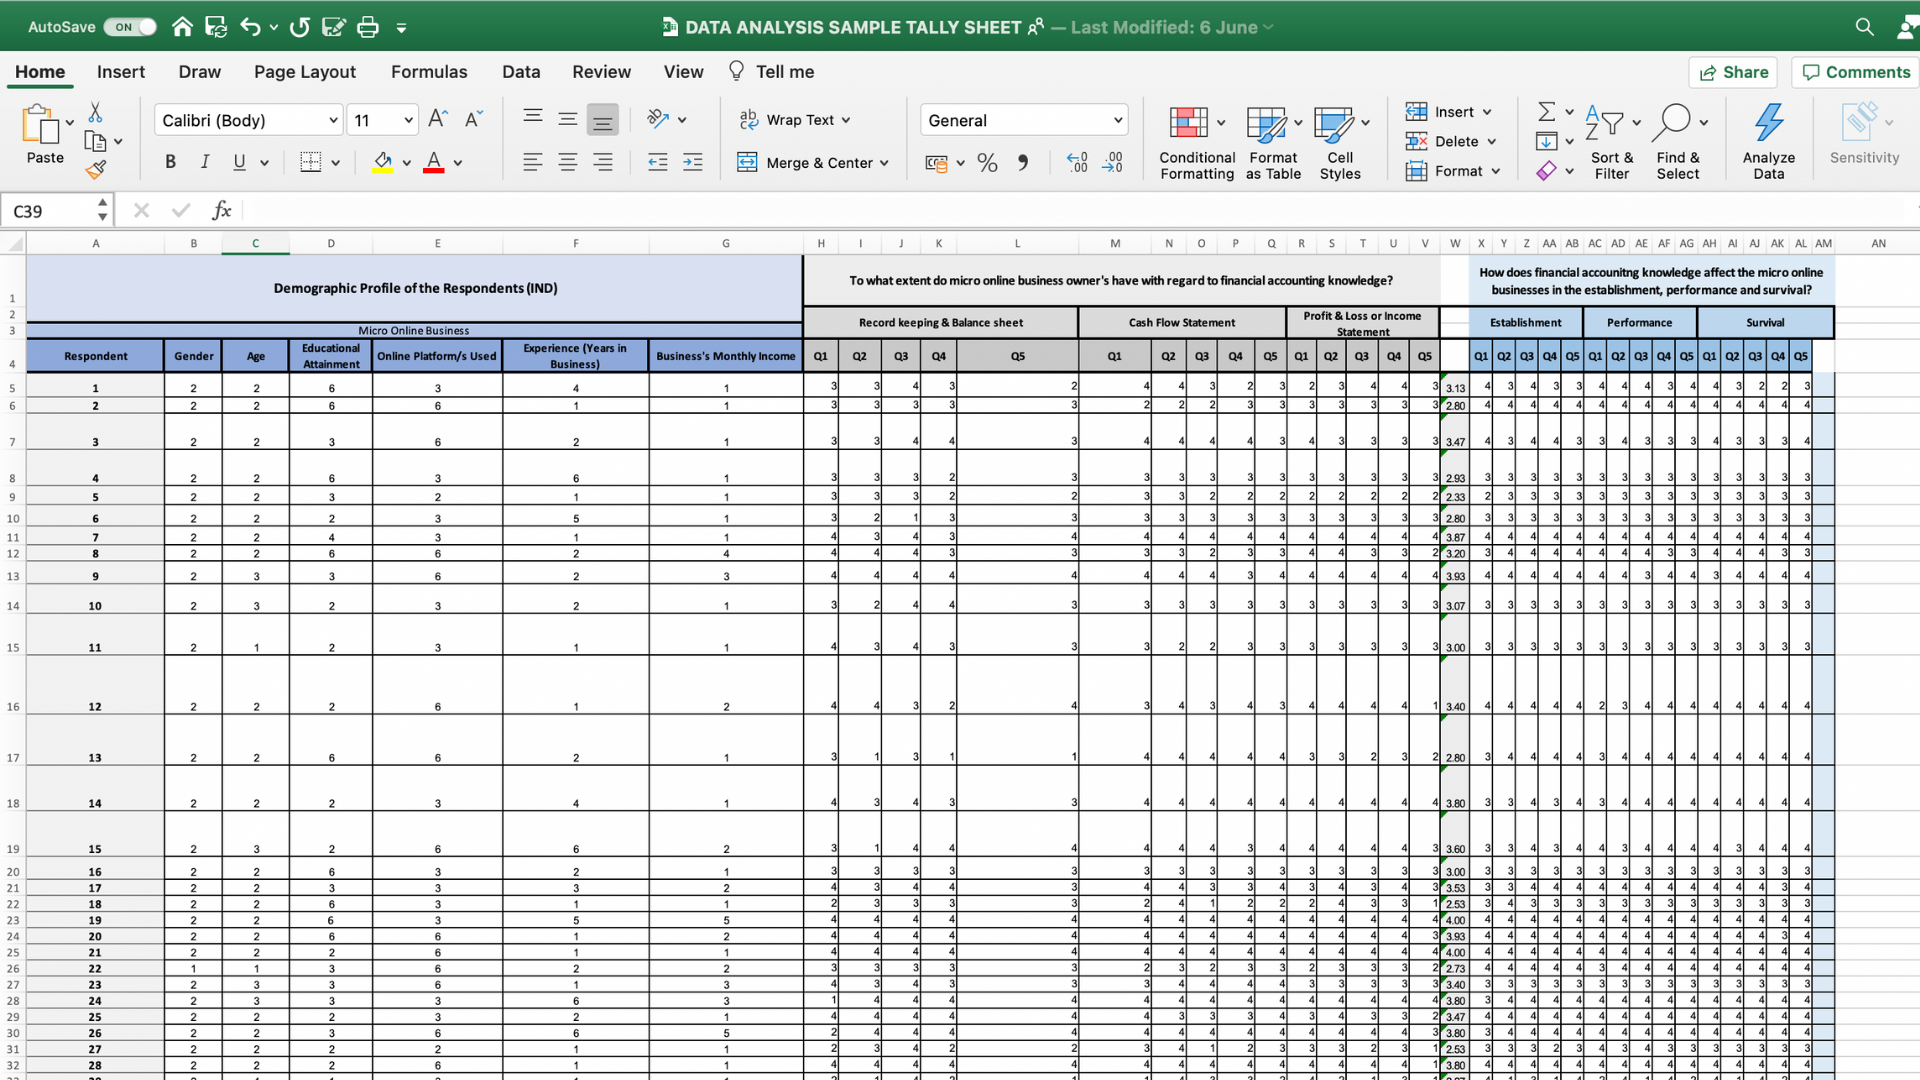1920x1080 pixels.
Task: Click the yellow Fill Color swatch
Action: tap(383, 162)
